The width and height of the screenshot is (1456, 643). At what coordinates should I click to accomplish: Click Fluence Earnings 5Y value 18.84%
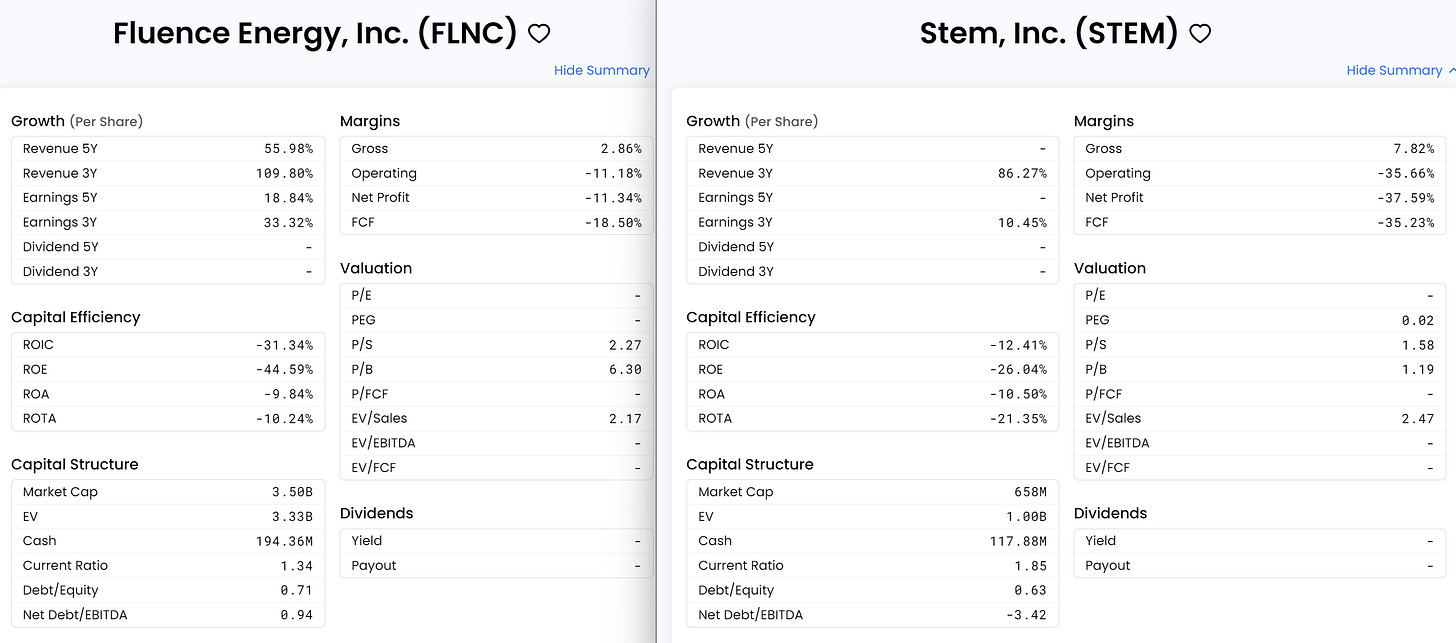[288, 197]
